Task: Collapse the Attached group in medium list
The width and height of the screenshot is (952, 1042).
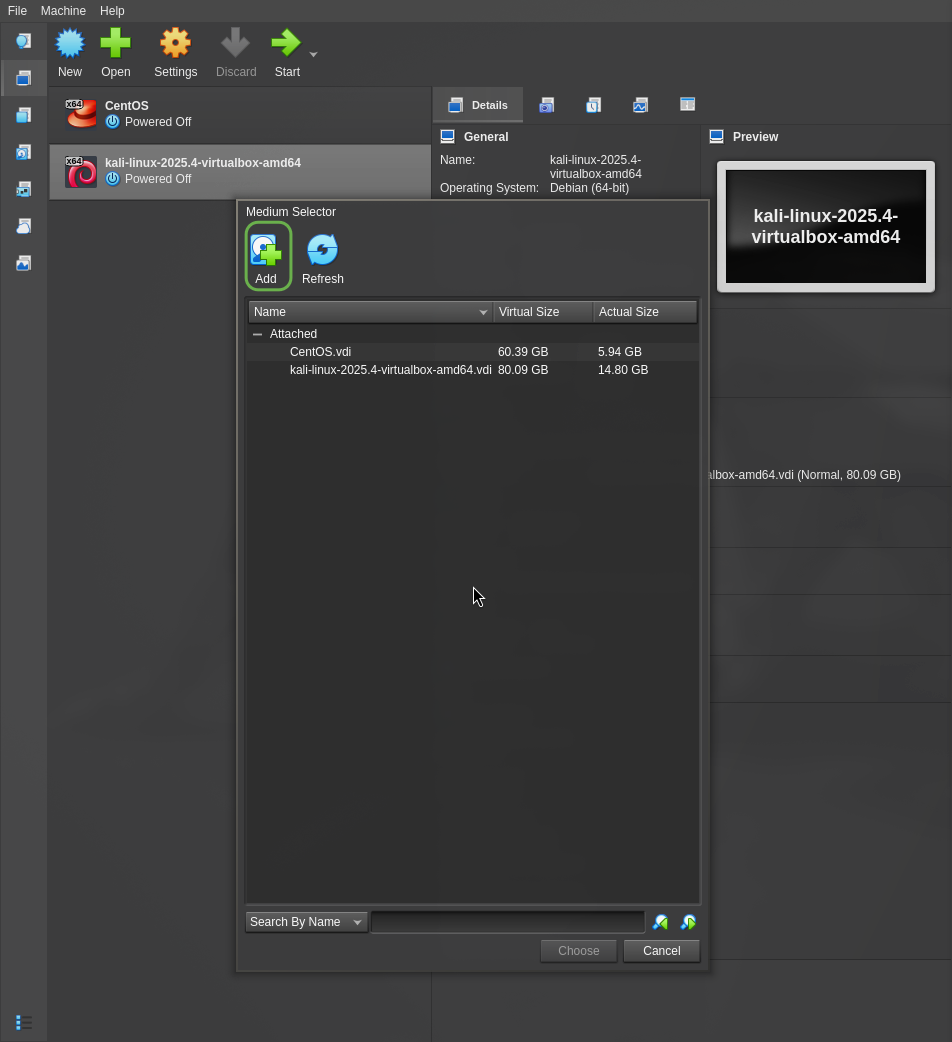Action: point(258,334)
